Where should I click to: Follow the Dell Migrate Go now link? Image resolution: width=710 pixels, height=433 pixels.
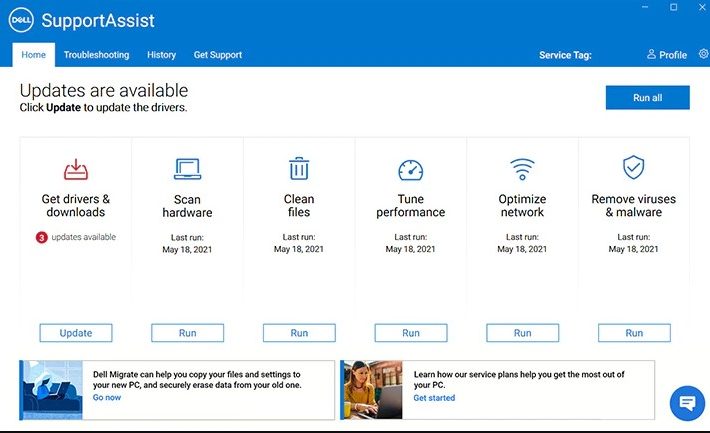(107, 398)
